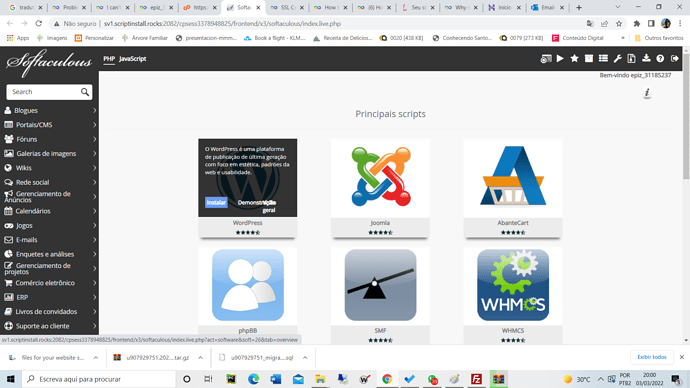Expand the Blogues category

[x=49, y=110]
